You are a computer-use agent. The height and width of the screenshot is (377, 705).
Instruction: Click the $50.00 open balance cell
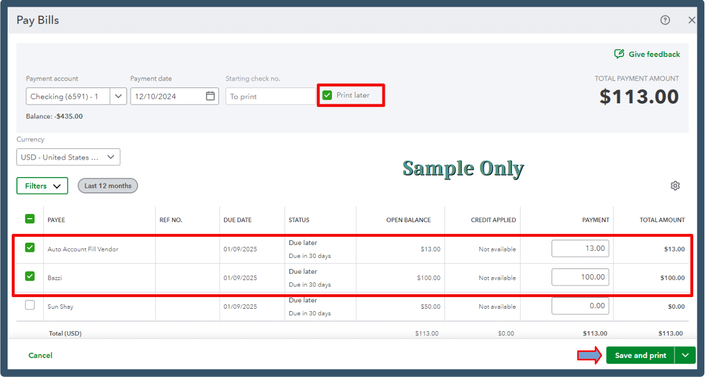tap(430, 307)
